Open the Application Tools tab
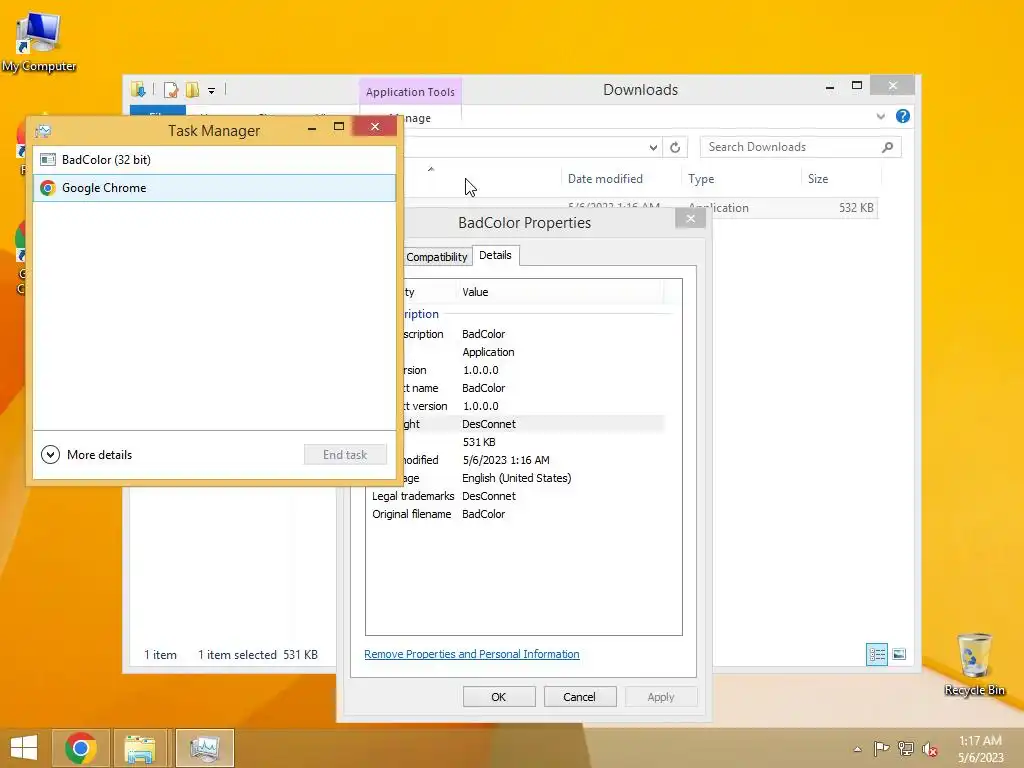 (410, 92)
